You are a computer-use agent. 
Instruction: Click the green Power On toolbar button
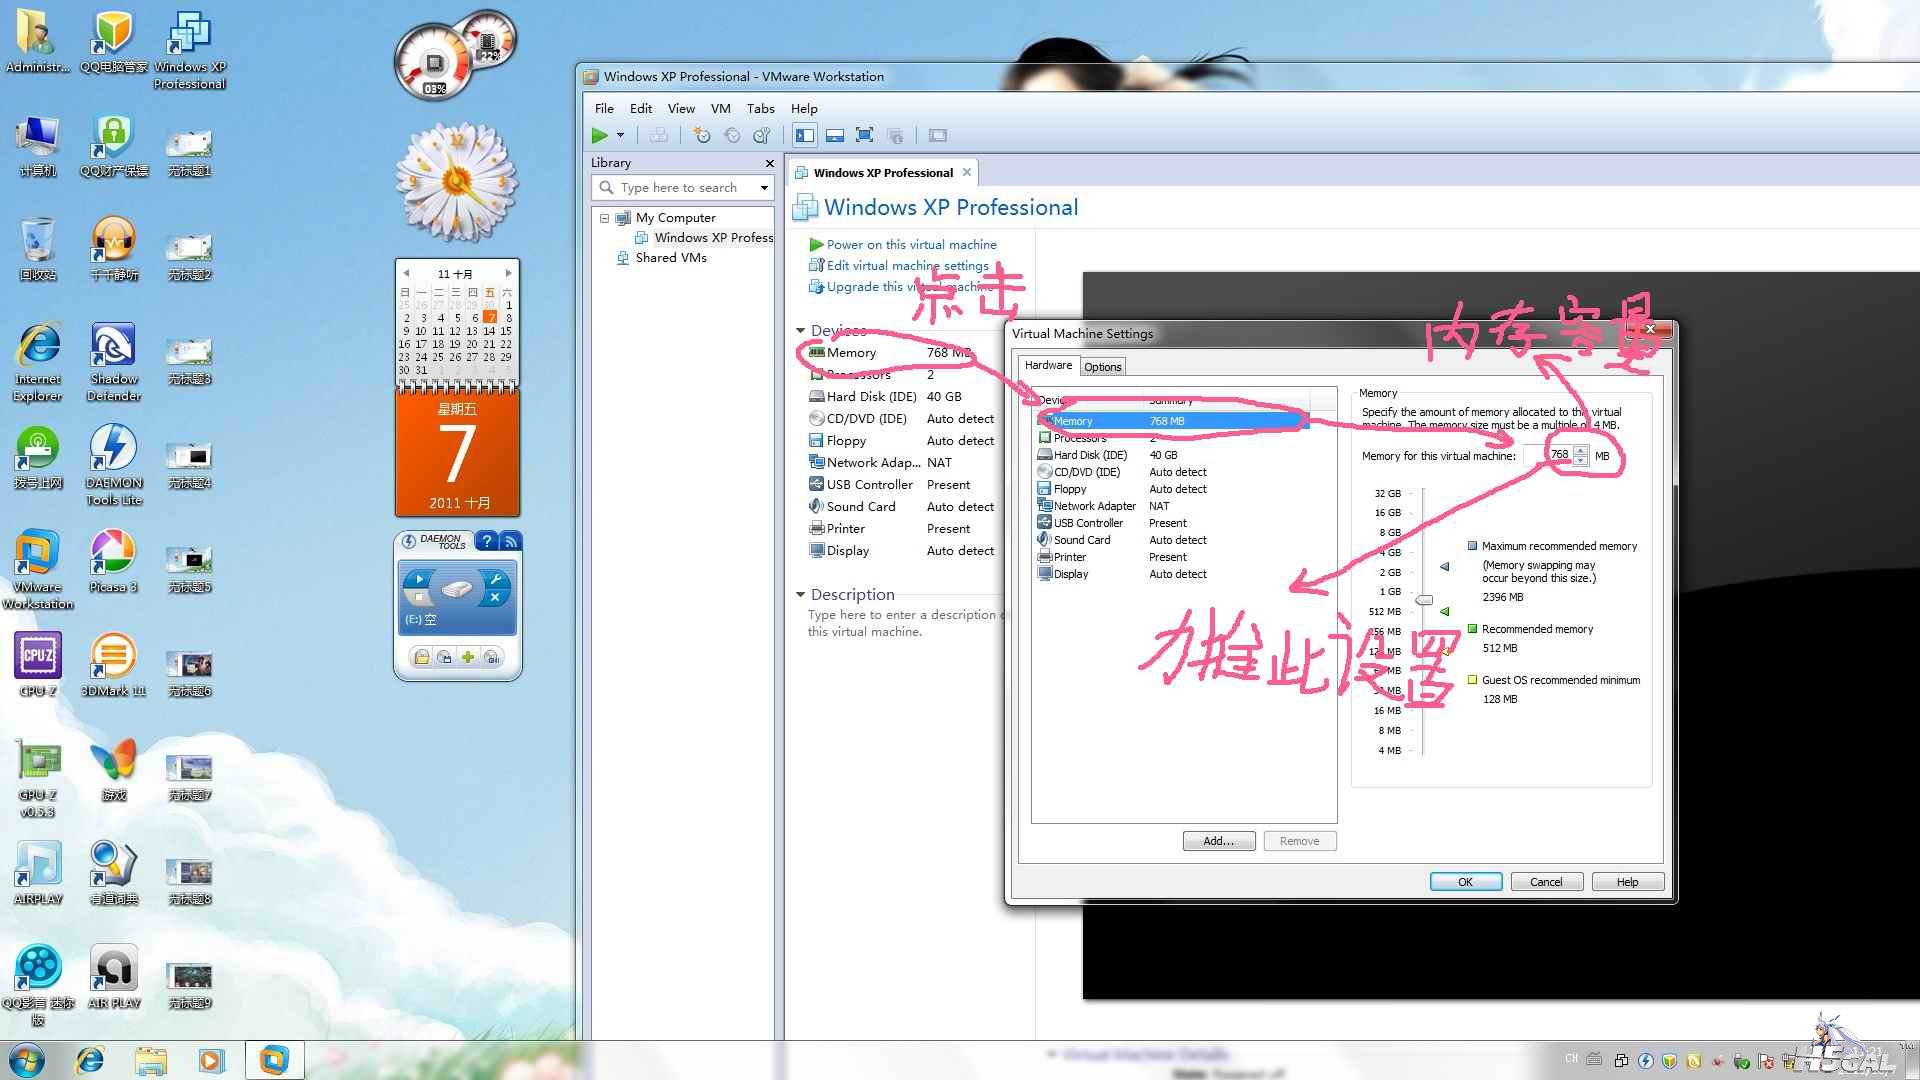point(599,135)
